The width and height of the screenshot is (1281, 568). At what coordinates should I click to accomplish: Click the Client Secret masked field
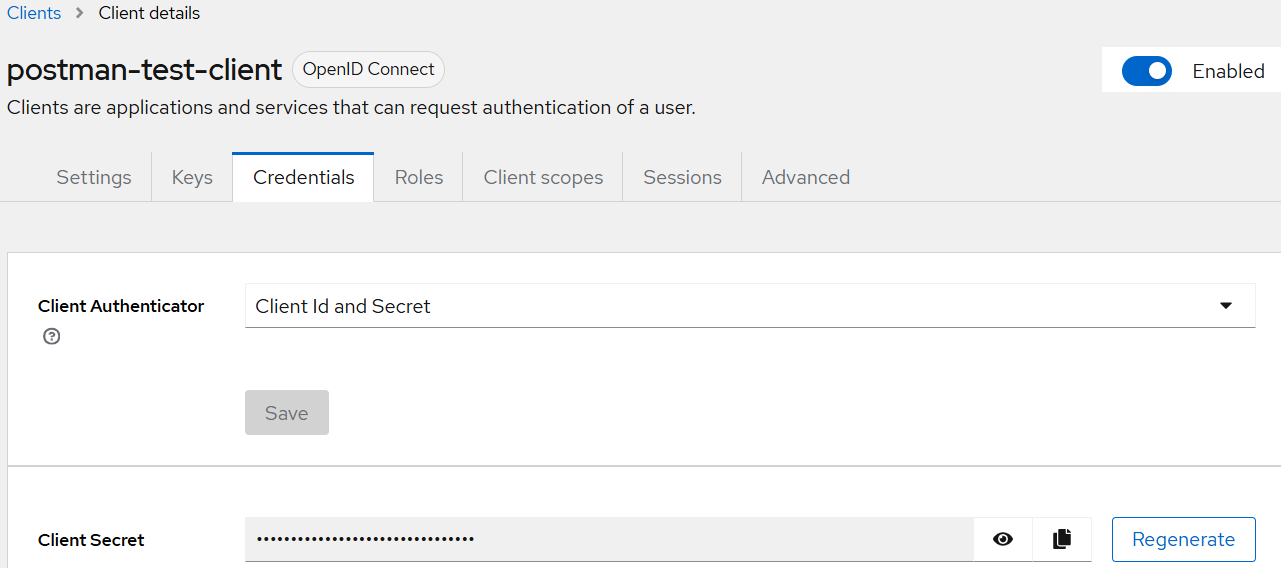pos(609,539)
